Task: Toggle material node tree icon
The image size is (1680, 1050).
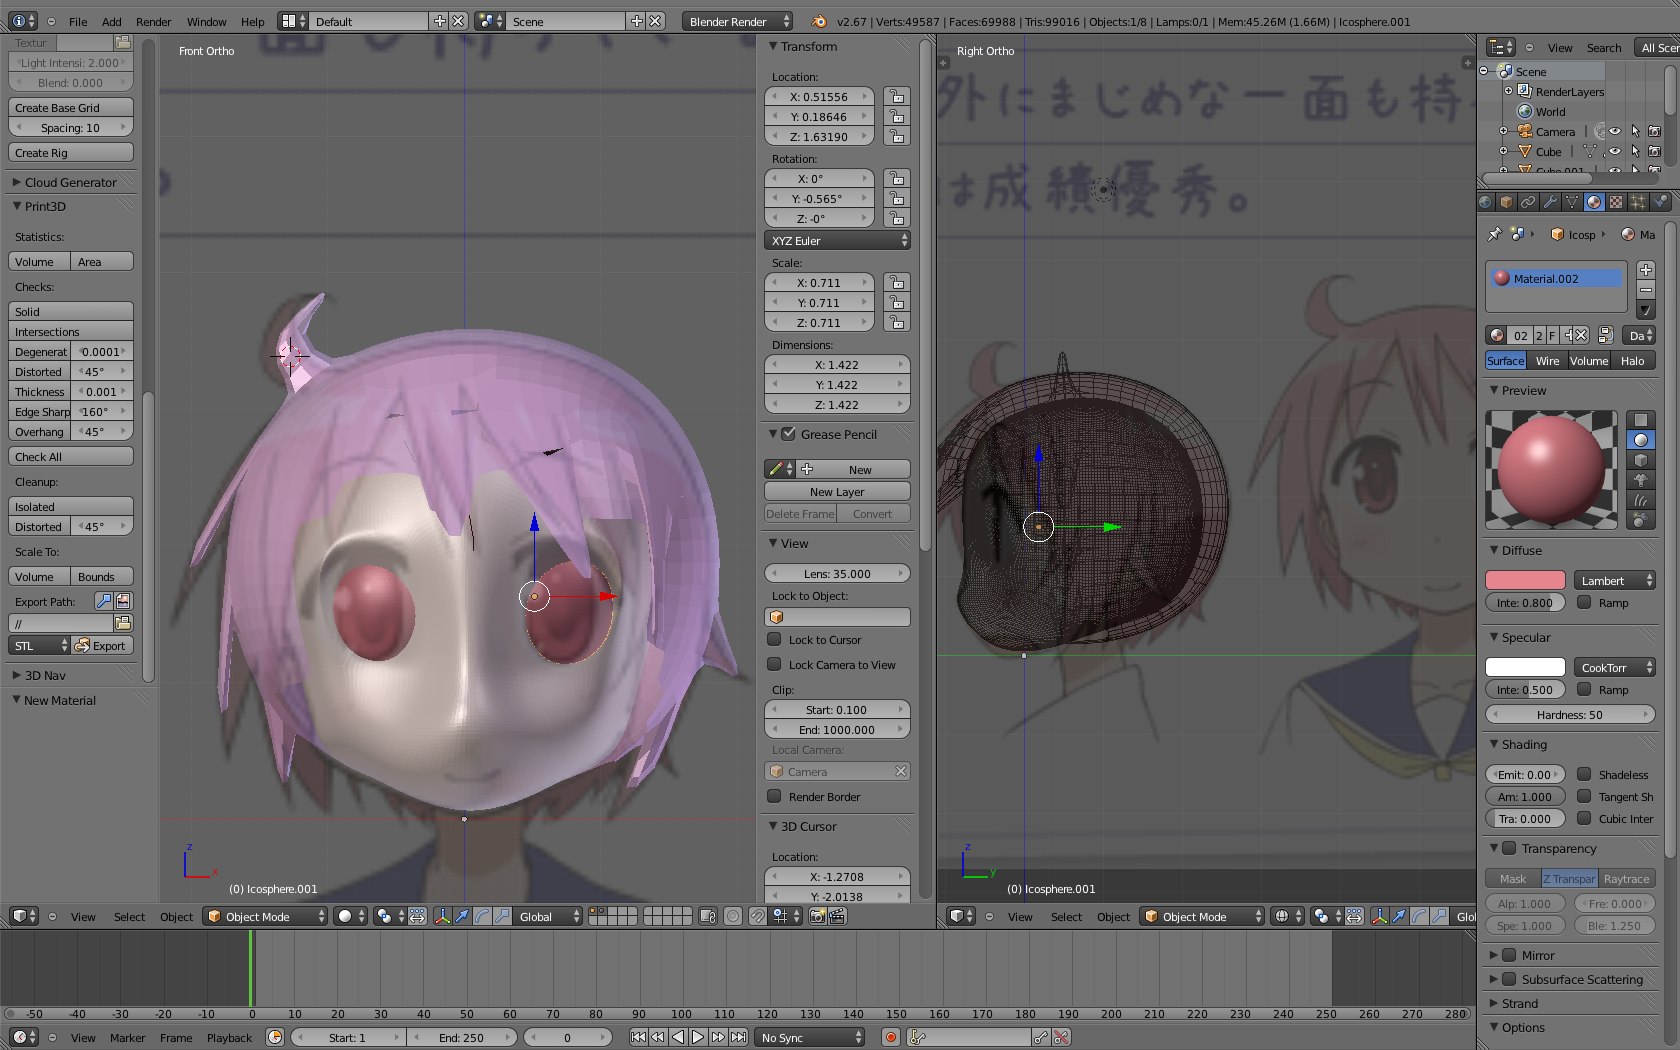Action: [1606, 335]
